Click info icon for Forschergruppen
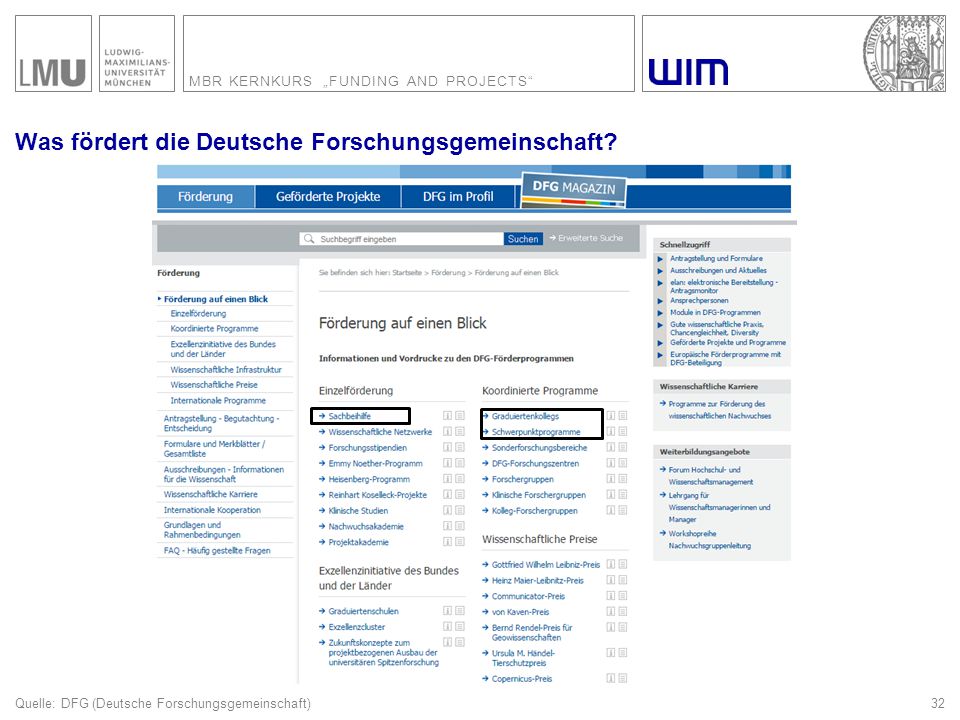 [x=610, y=479]
